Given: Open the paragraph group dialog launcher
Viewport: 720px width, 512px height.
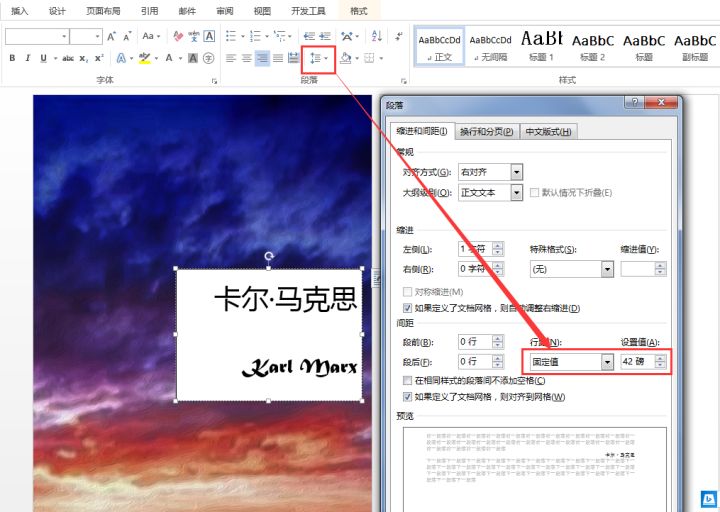Looking at the screenshot, I should [404, 81].
